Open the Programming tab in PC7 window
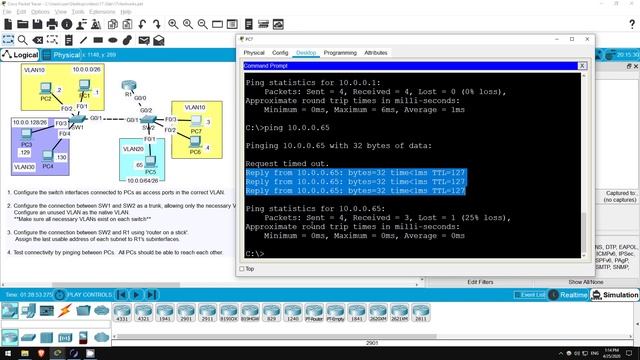The width and height of the screenshot is (640, 360). click(340, 53)
